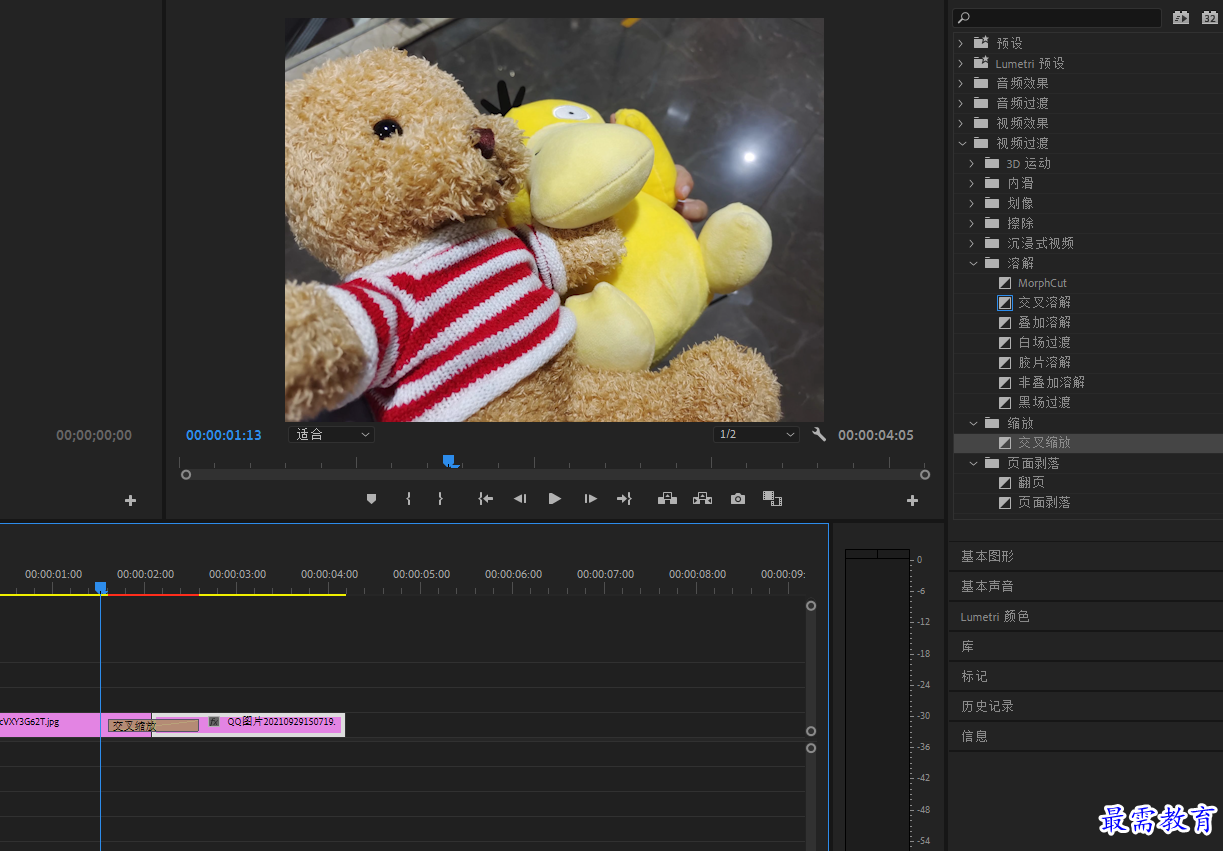Add a marker in the program monitor
Viewport: 1223px width, 851px height.
pos(372,498)
